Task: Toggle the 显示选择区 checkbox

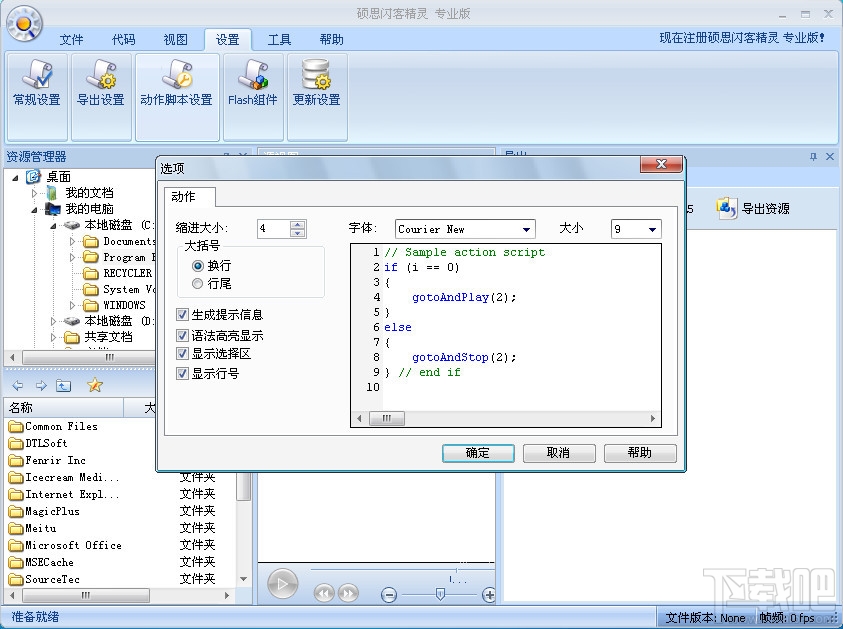Action: pyautogui.click(x=182, y=354)
